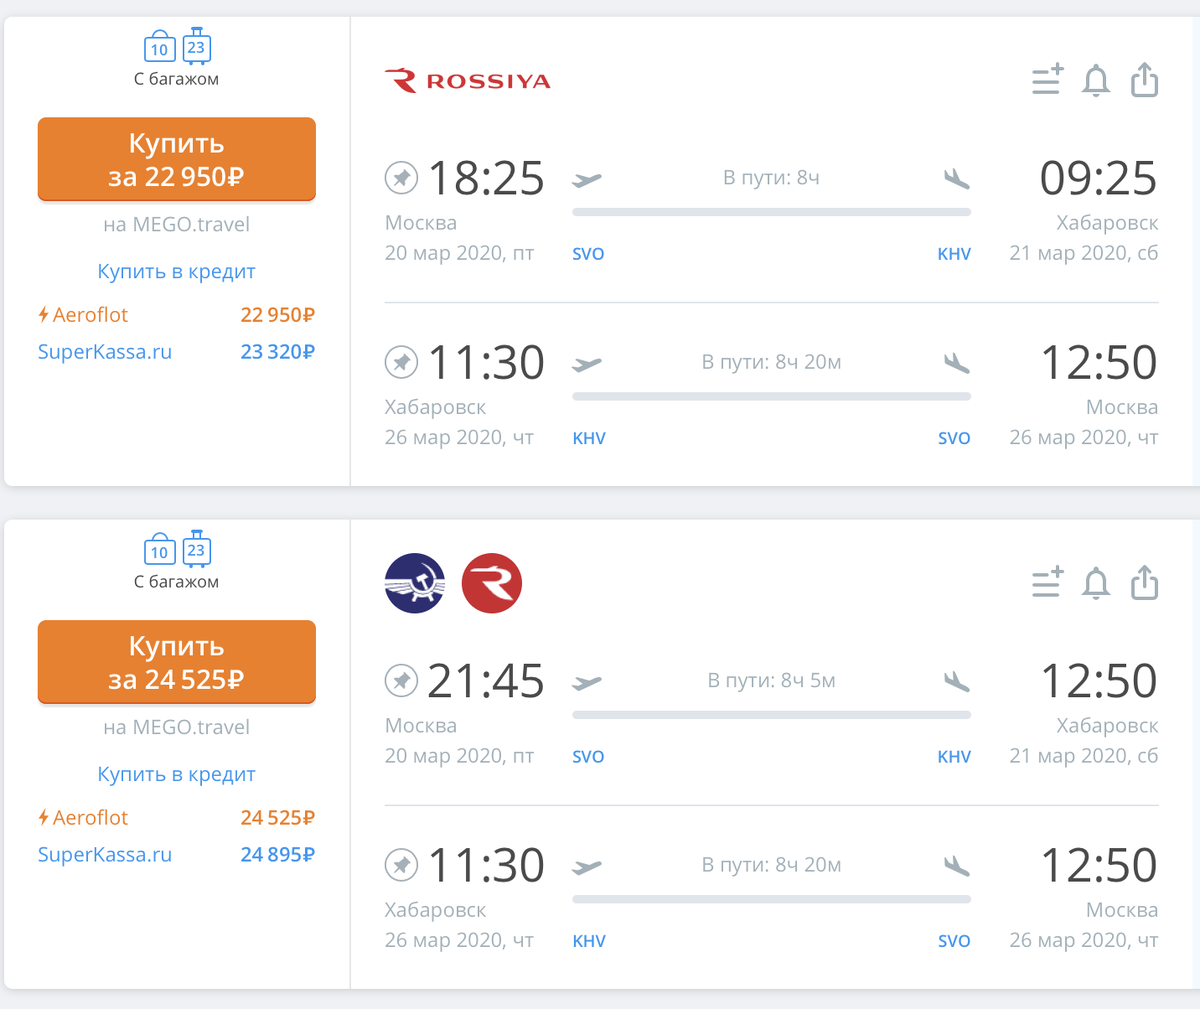Click the Aeroflot round logo

(415, 583)
